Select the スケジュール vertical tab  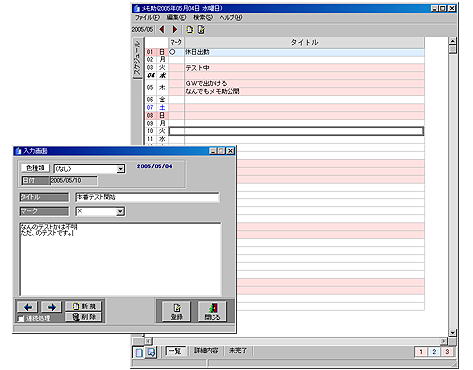pyautogui.click(x=137, y=58)
